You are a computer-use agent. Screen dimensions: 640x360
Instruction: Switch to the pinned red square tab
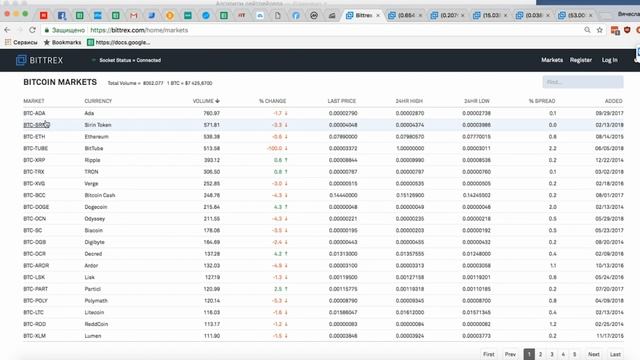click(x=44, y=16)
